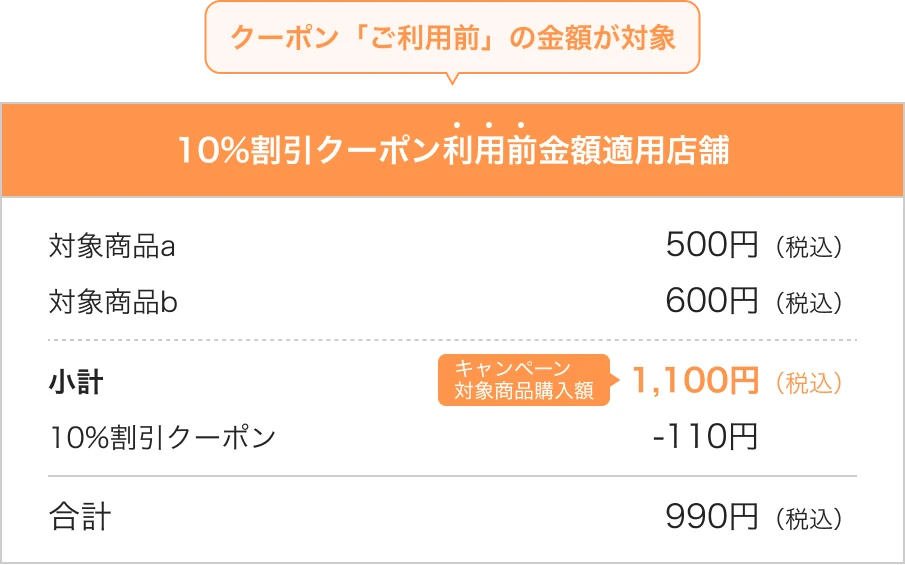The image size is (905, 565).
Task: Click the dotted divider line above 小計
Action: click(452, 341)
